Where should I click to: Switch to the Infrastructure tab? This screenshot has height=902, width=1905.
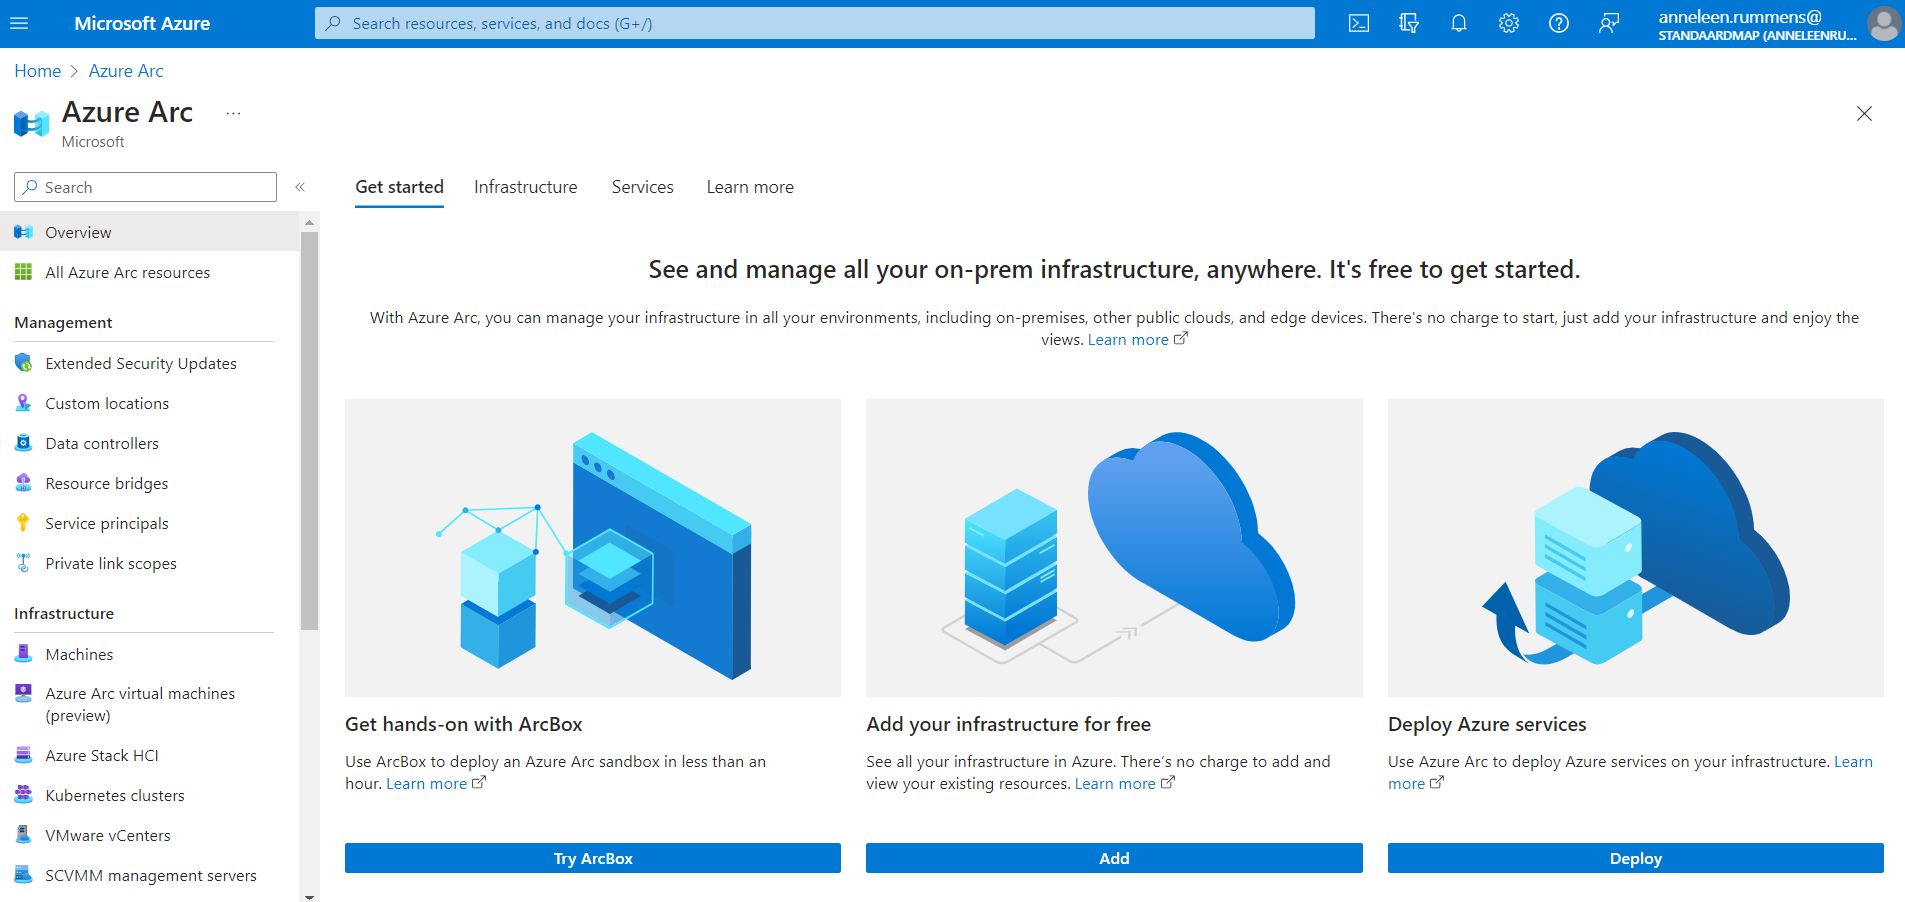point(525,187)
